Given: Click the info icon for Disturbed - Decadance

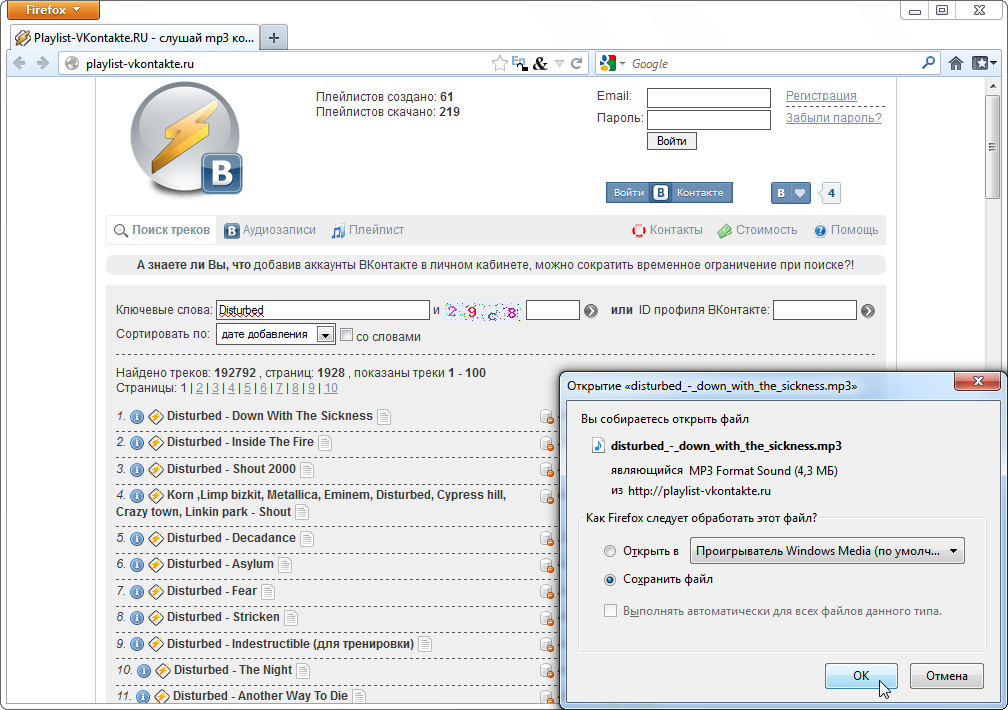Looking at the screenshot, I should 137,539.
